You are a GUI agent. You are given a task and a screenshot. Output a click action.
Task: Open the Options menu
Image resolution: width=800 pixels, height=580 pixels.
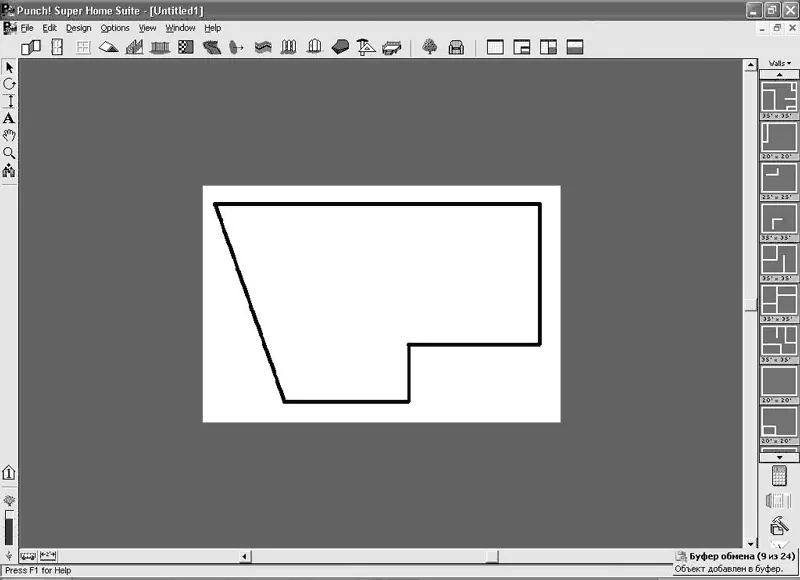115,28
